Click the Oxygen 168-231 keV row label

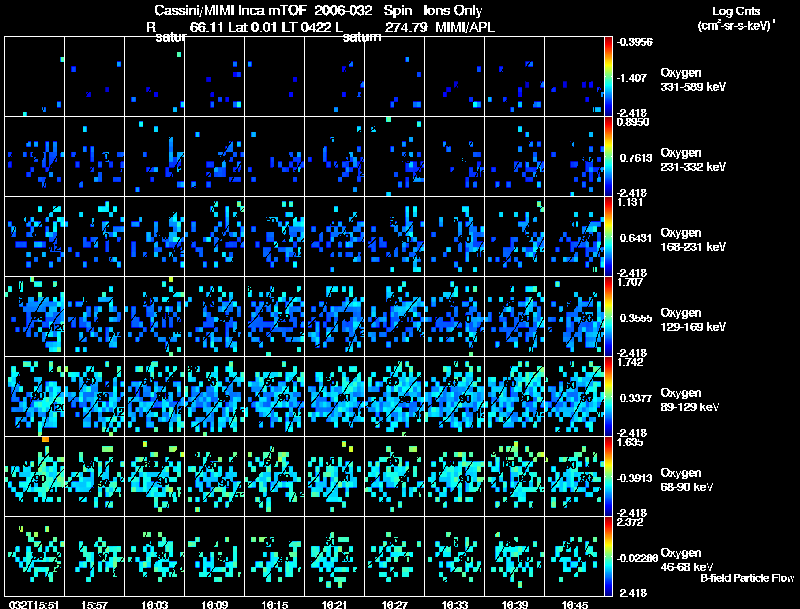pyautogui.click(x=693, y=240)
